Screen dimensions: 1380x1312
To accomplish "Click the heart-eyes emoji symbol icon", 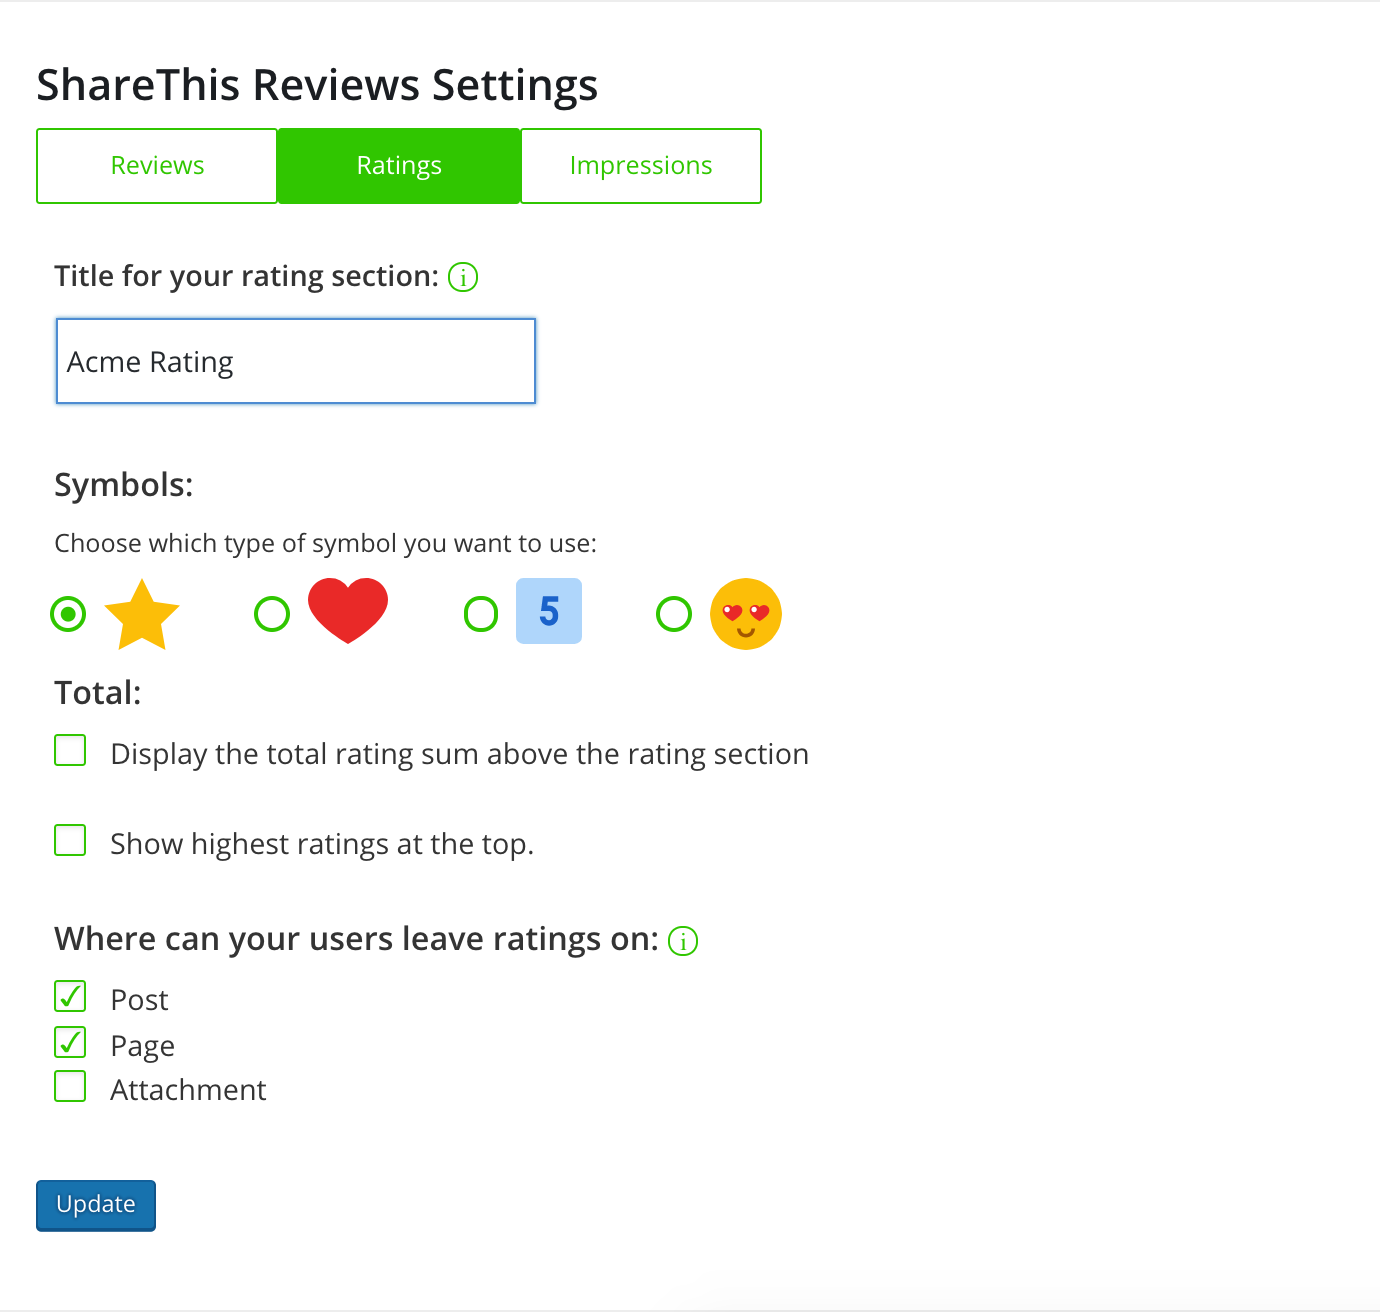I will tap(746, 614).
